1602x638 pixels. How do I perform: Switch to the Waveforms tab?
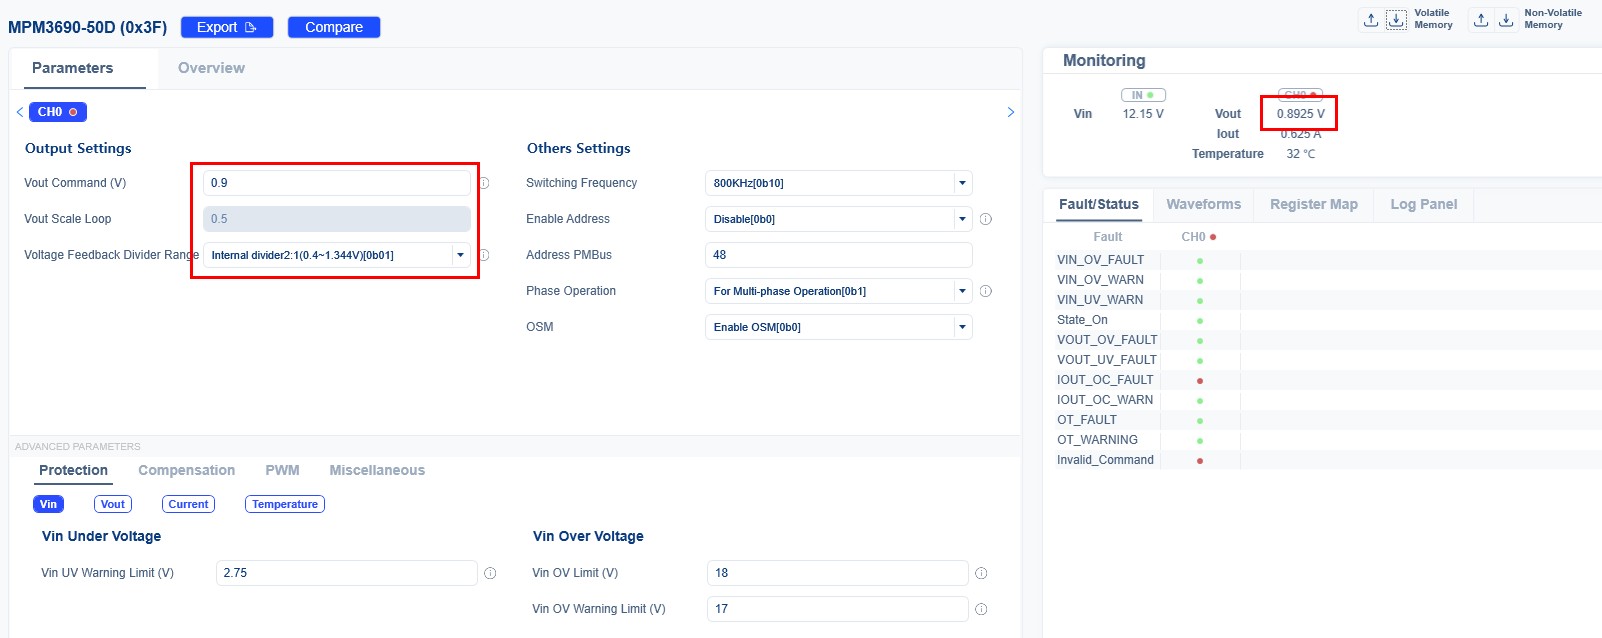pyautogui.click(x=1203, y=204)
